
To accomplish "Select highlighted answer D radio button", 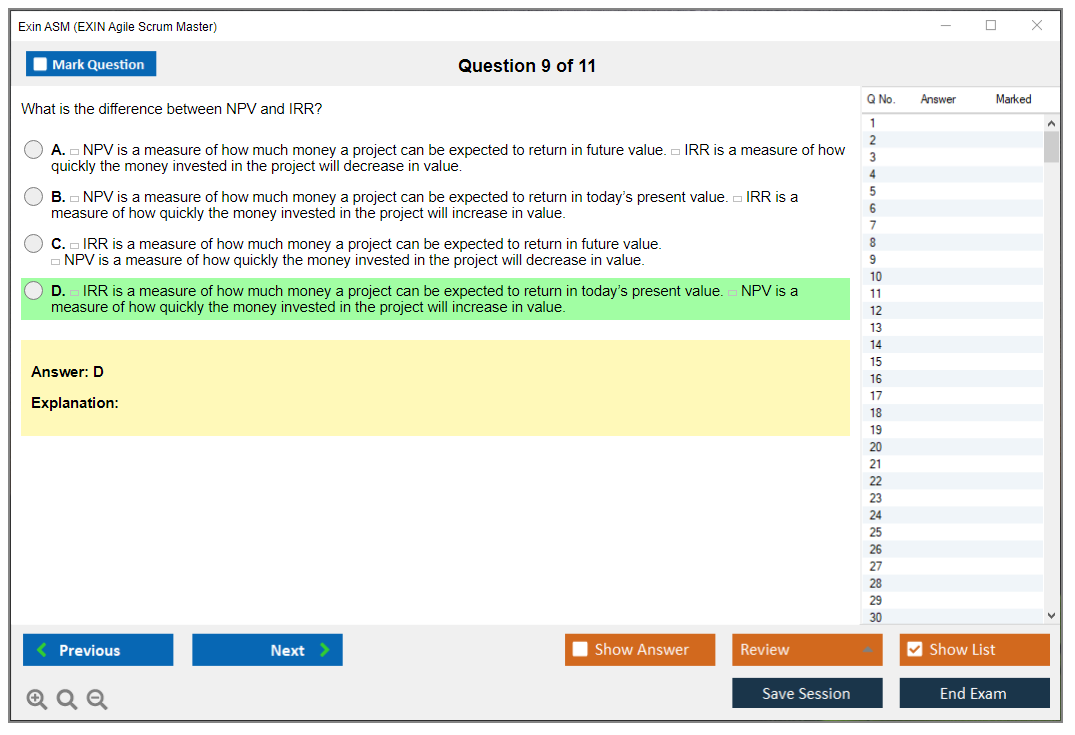I will tap(34, 291).
